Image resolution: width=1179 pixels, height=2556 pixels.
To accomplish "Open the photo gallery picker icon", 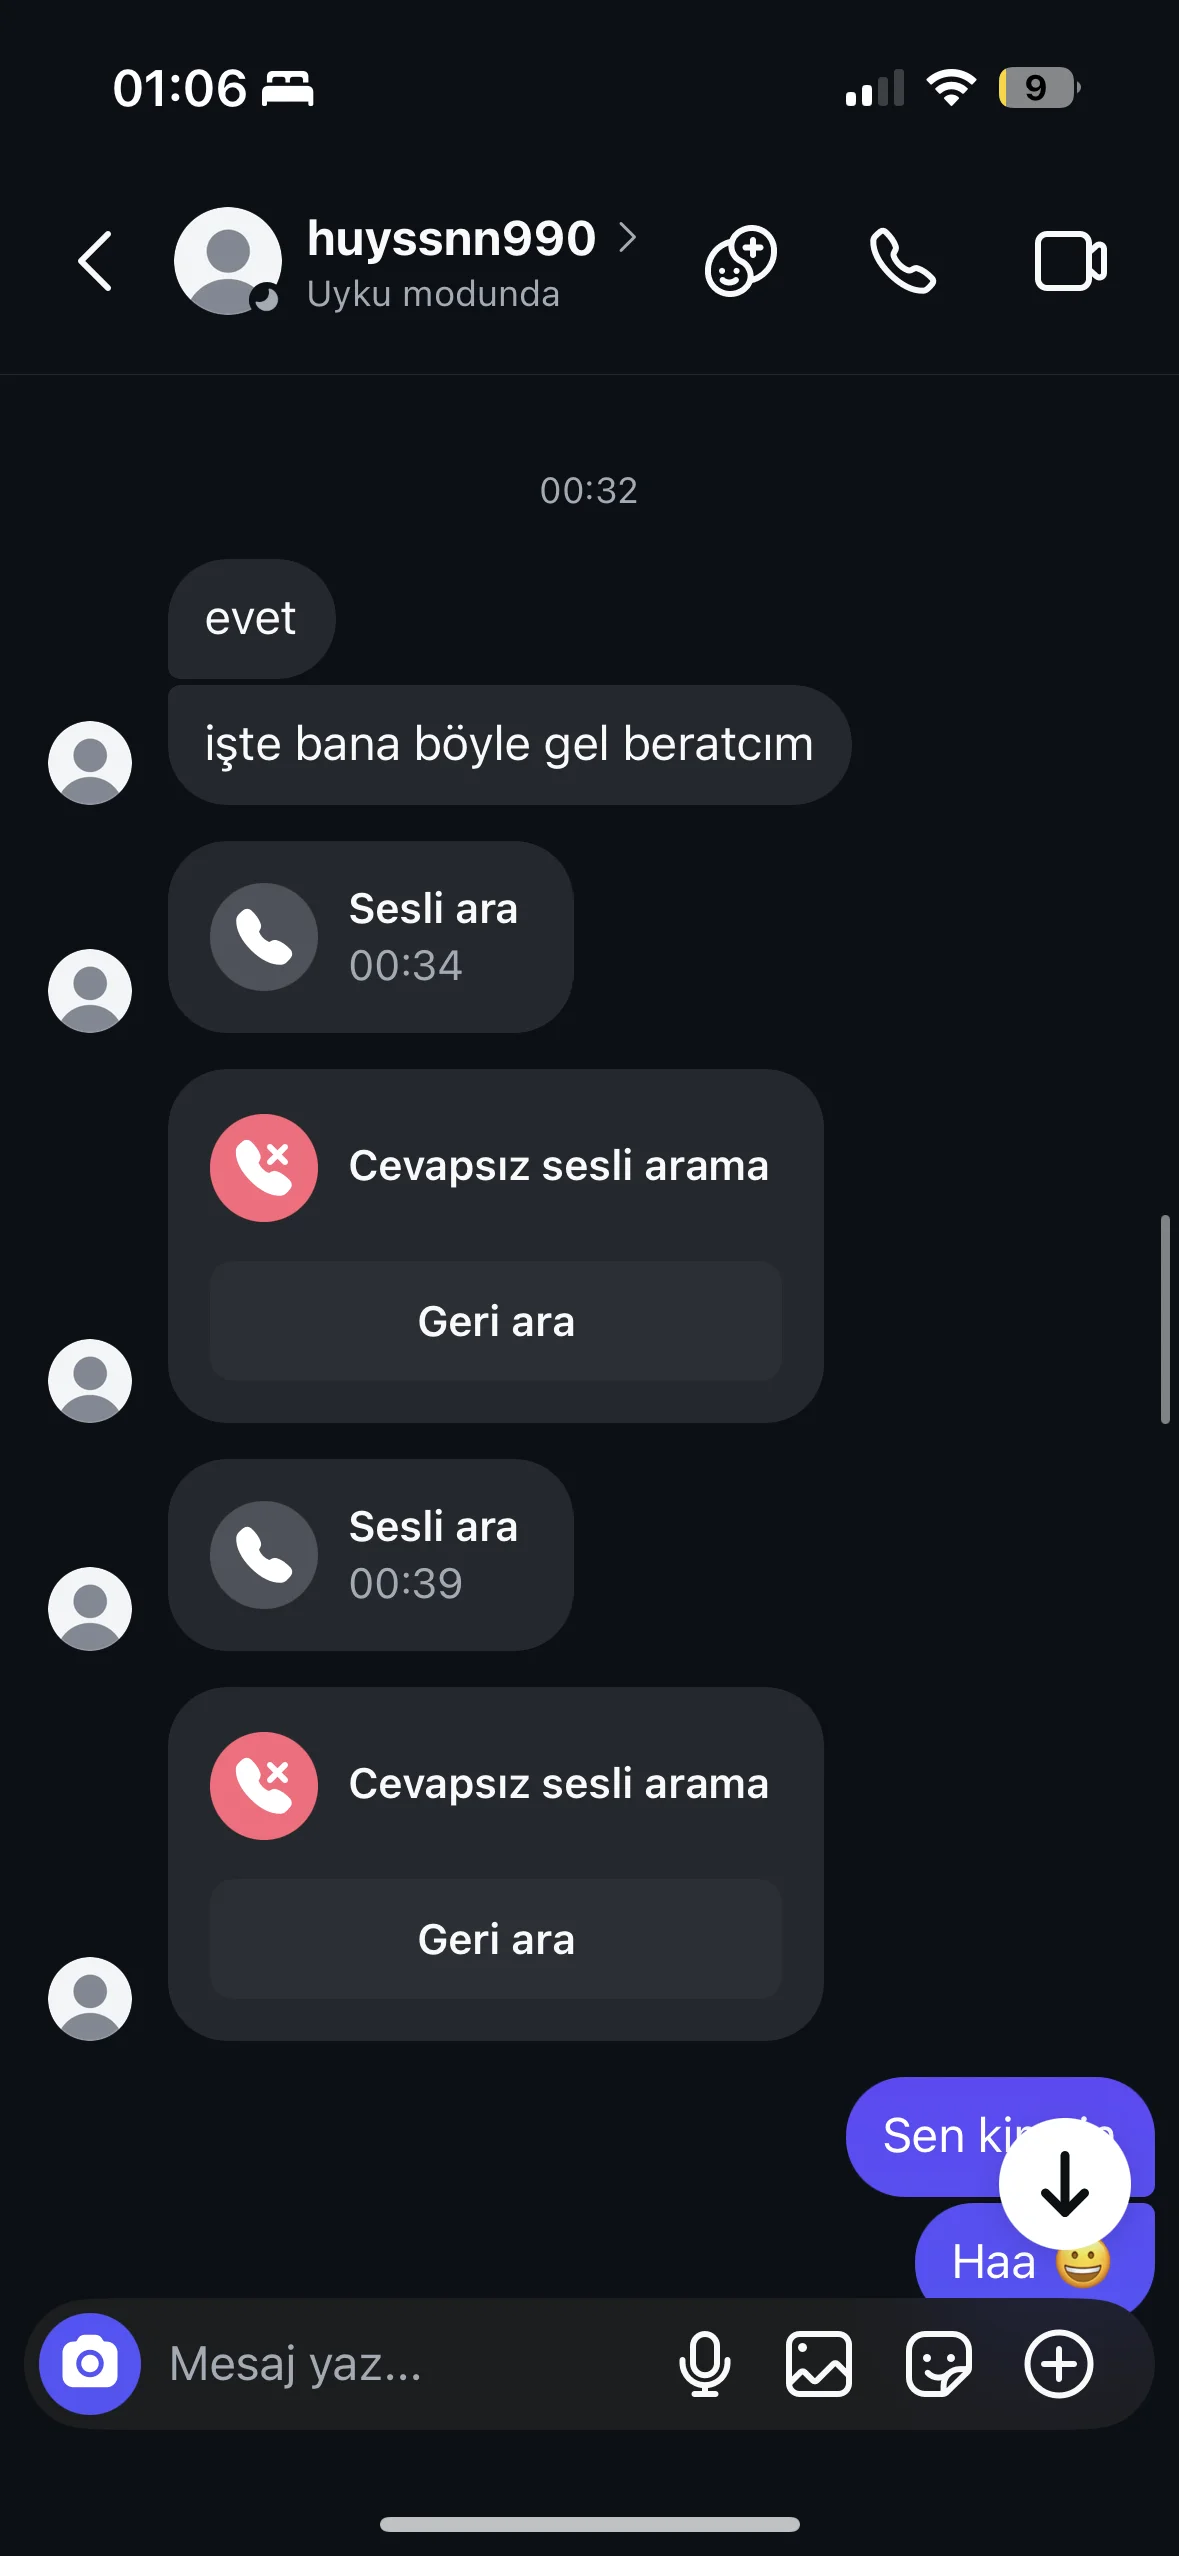I will (x=819, y=2364).
